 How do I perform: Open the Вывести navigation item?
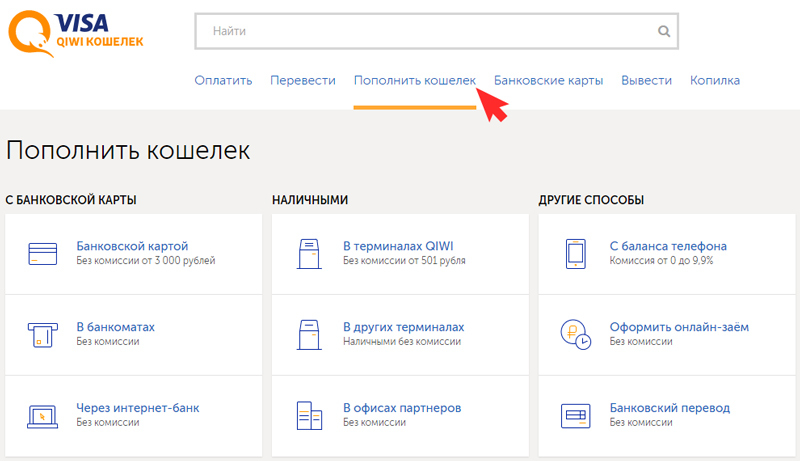pyautogui.click(x=646, y=80)
